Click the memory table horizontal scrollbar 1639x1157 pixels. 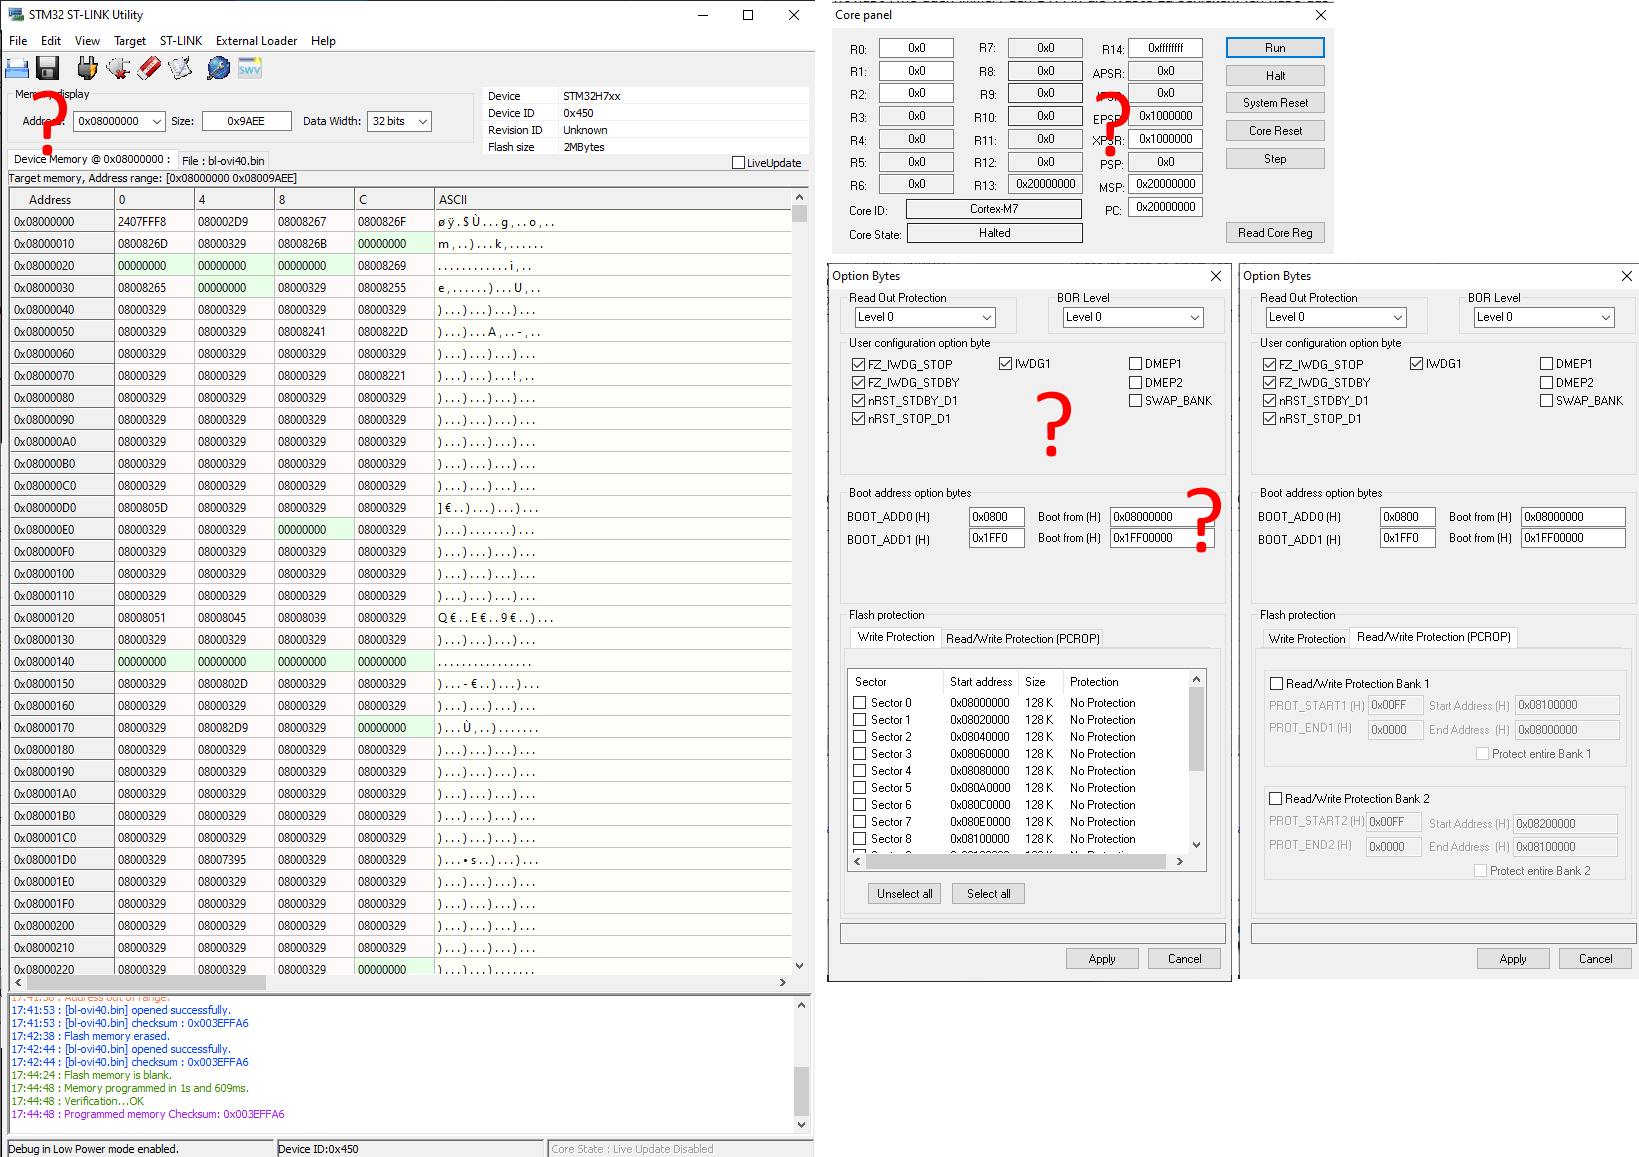tap(400, 983)
